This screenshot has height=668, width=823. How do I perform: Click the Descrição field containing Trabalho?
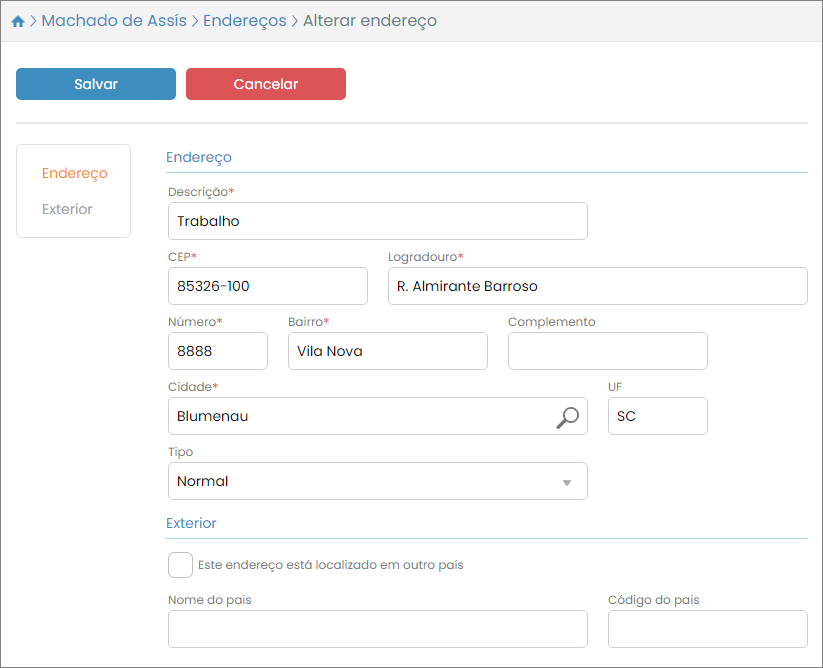click(x=377, y=221)
